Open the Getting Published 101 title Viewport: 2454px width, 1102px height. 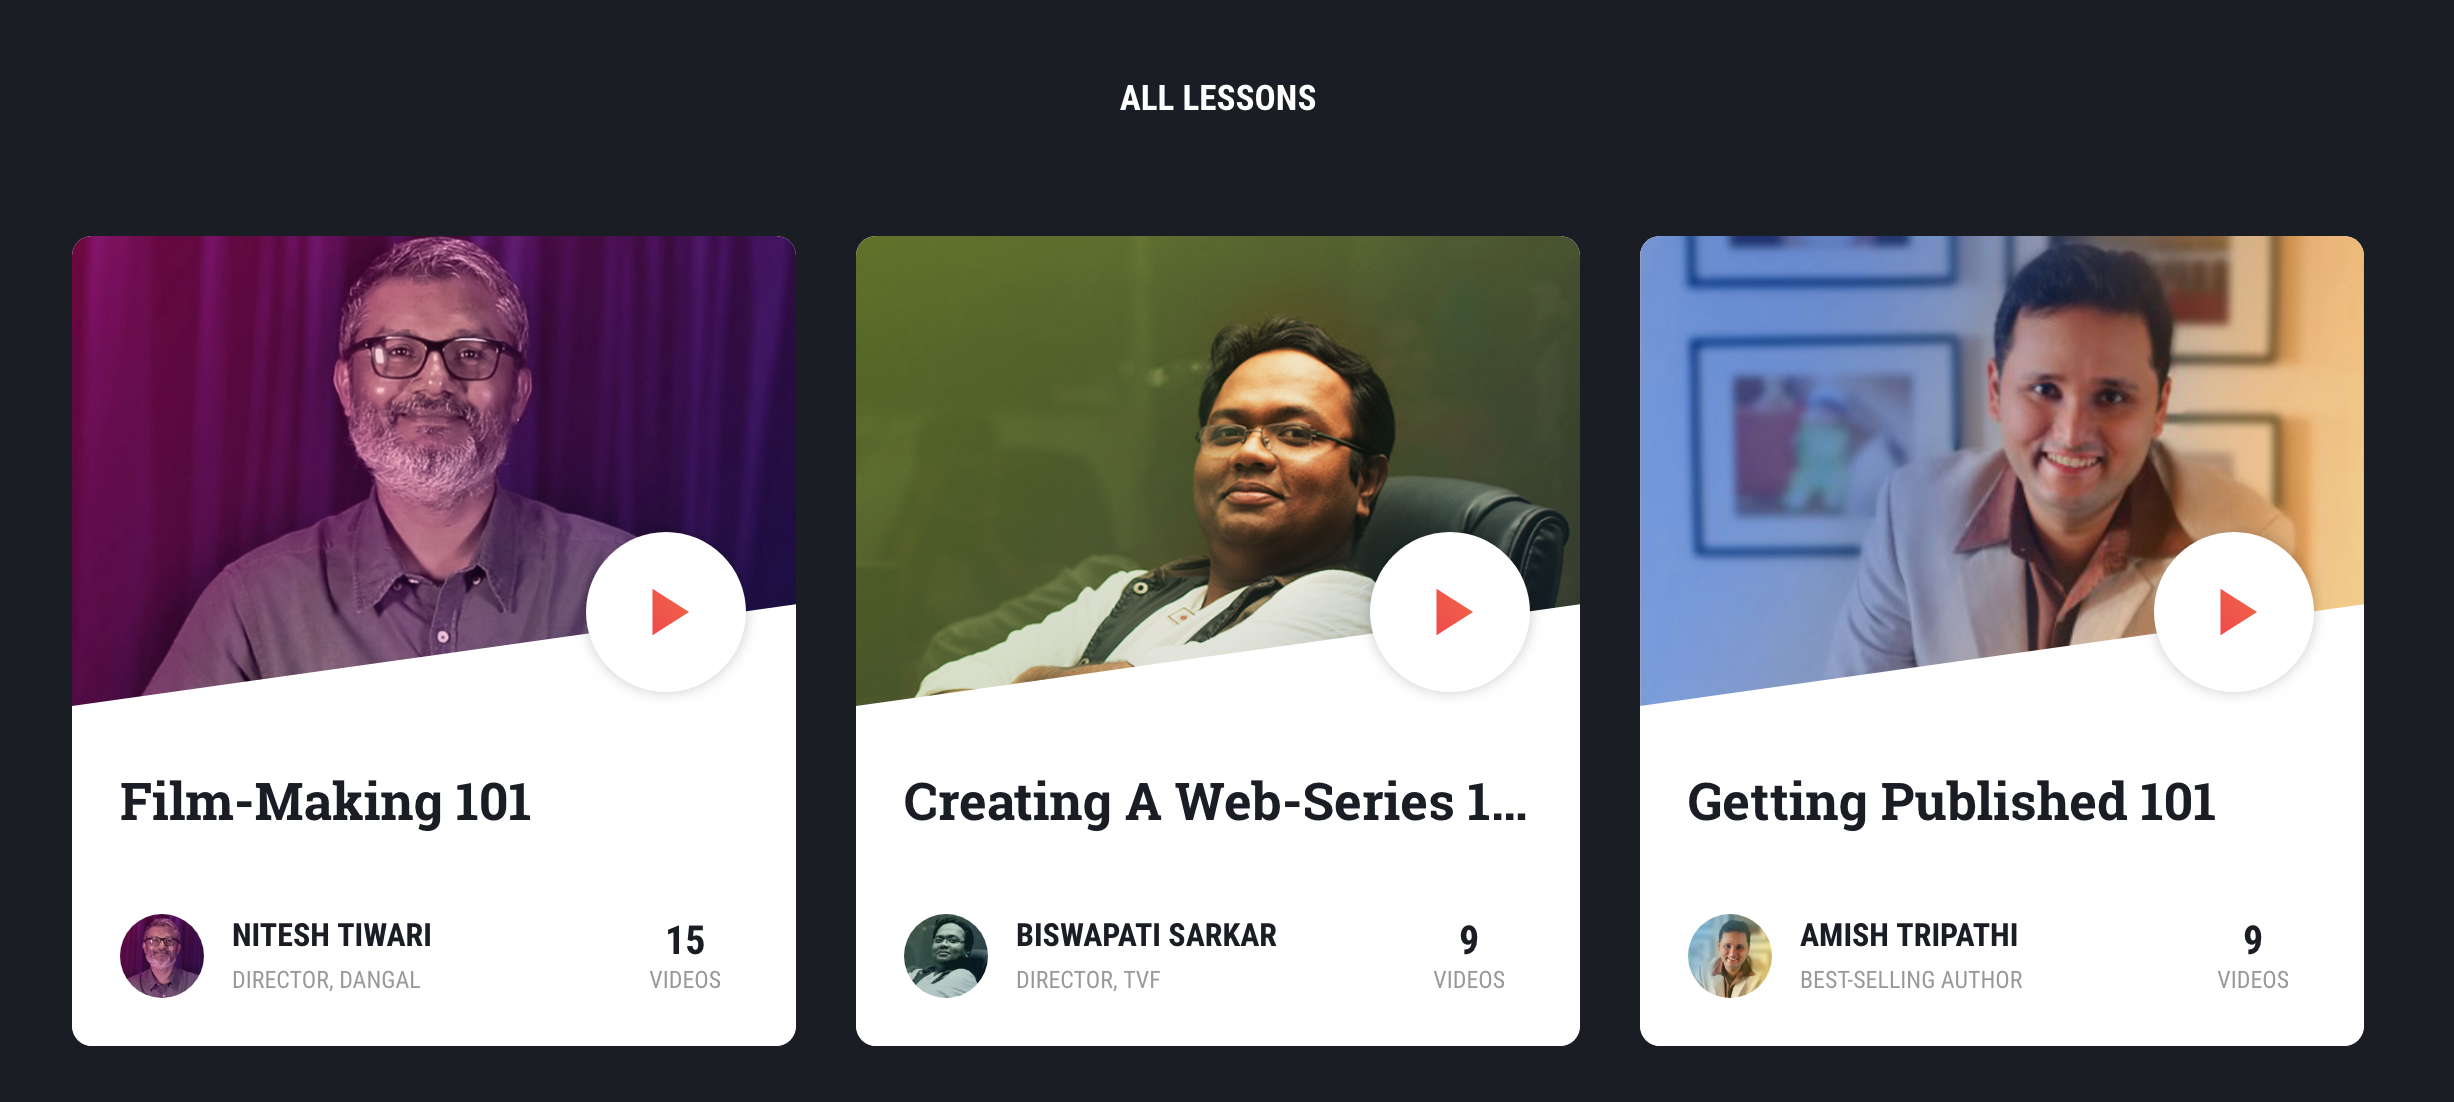pyautogui.click(x=1951, y=802)
